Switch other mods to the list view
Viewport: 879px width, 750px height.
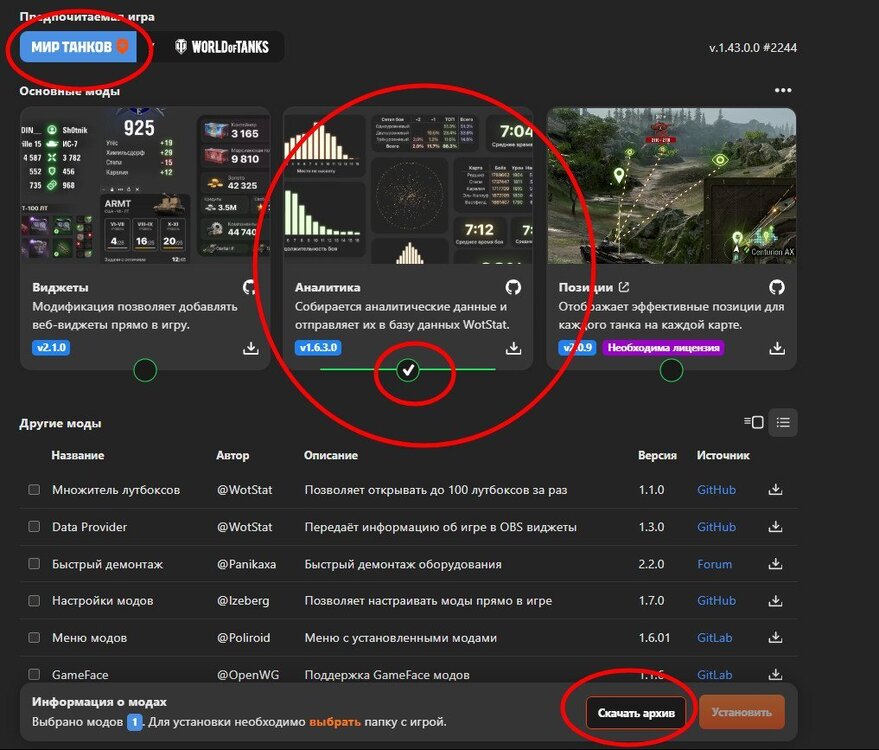(x=783, y=422)
